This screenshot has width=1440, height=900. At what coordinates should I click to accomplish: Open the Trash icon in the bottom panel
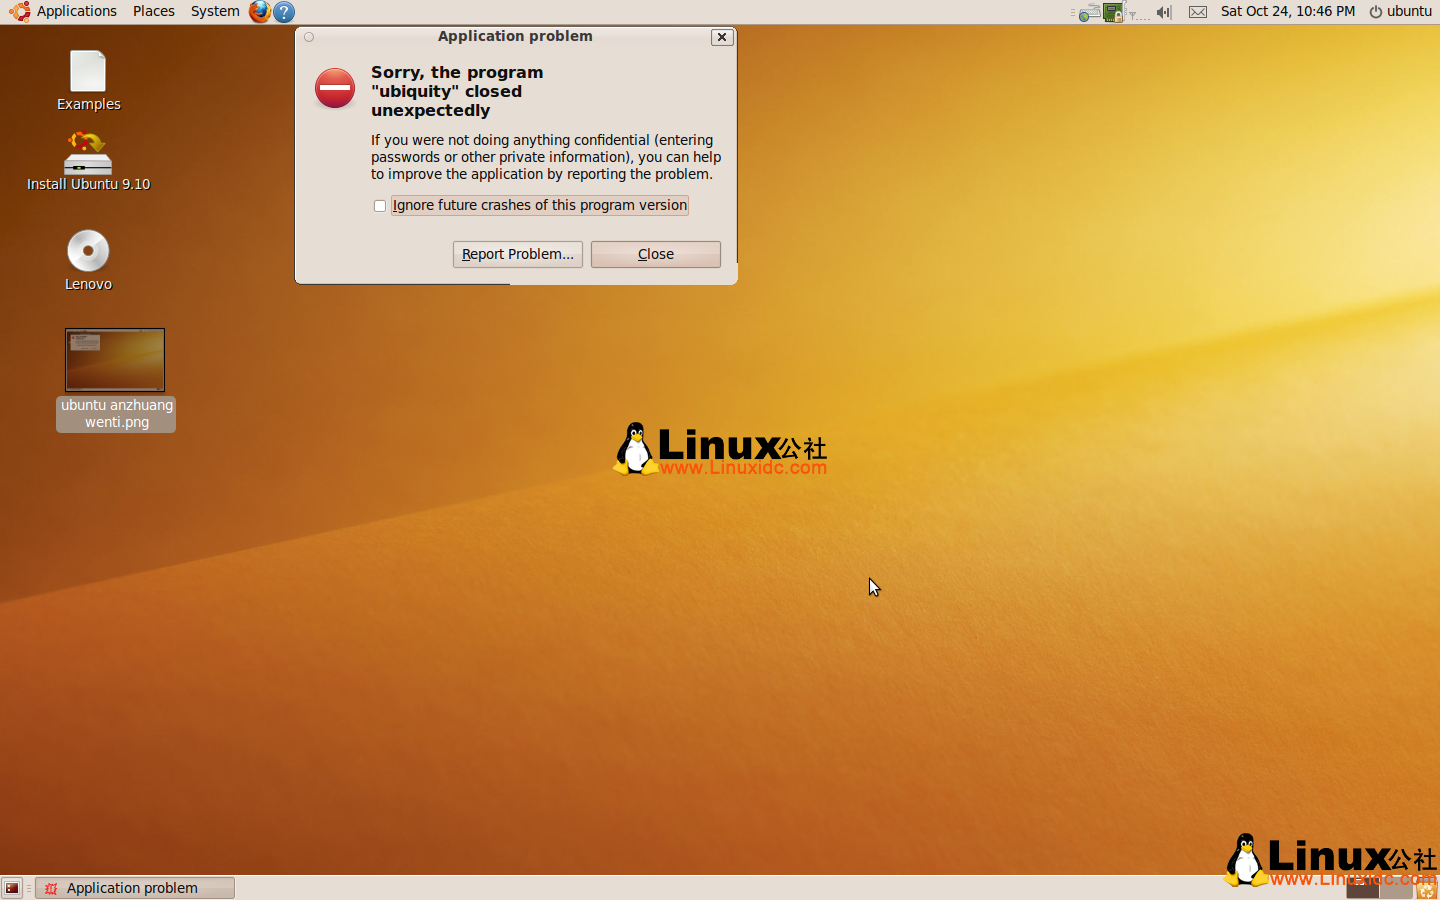(1427, 888)
